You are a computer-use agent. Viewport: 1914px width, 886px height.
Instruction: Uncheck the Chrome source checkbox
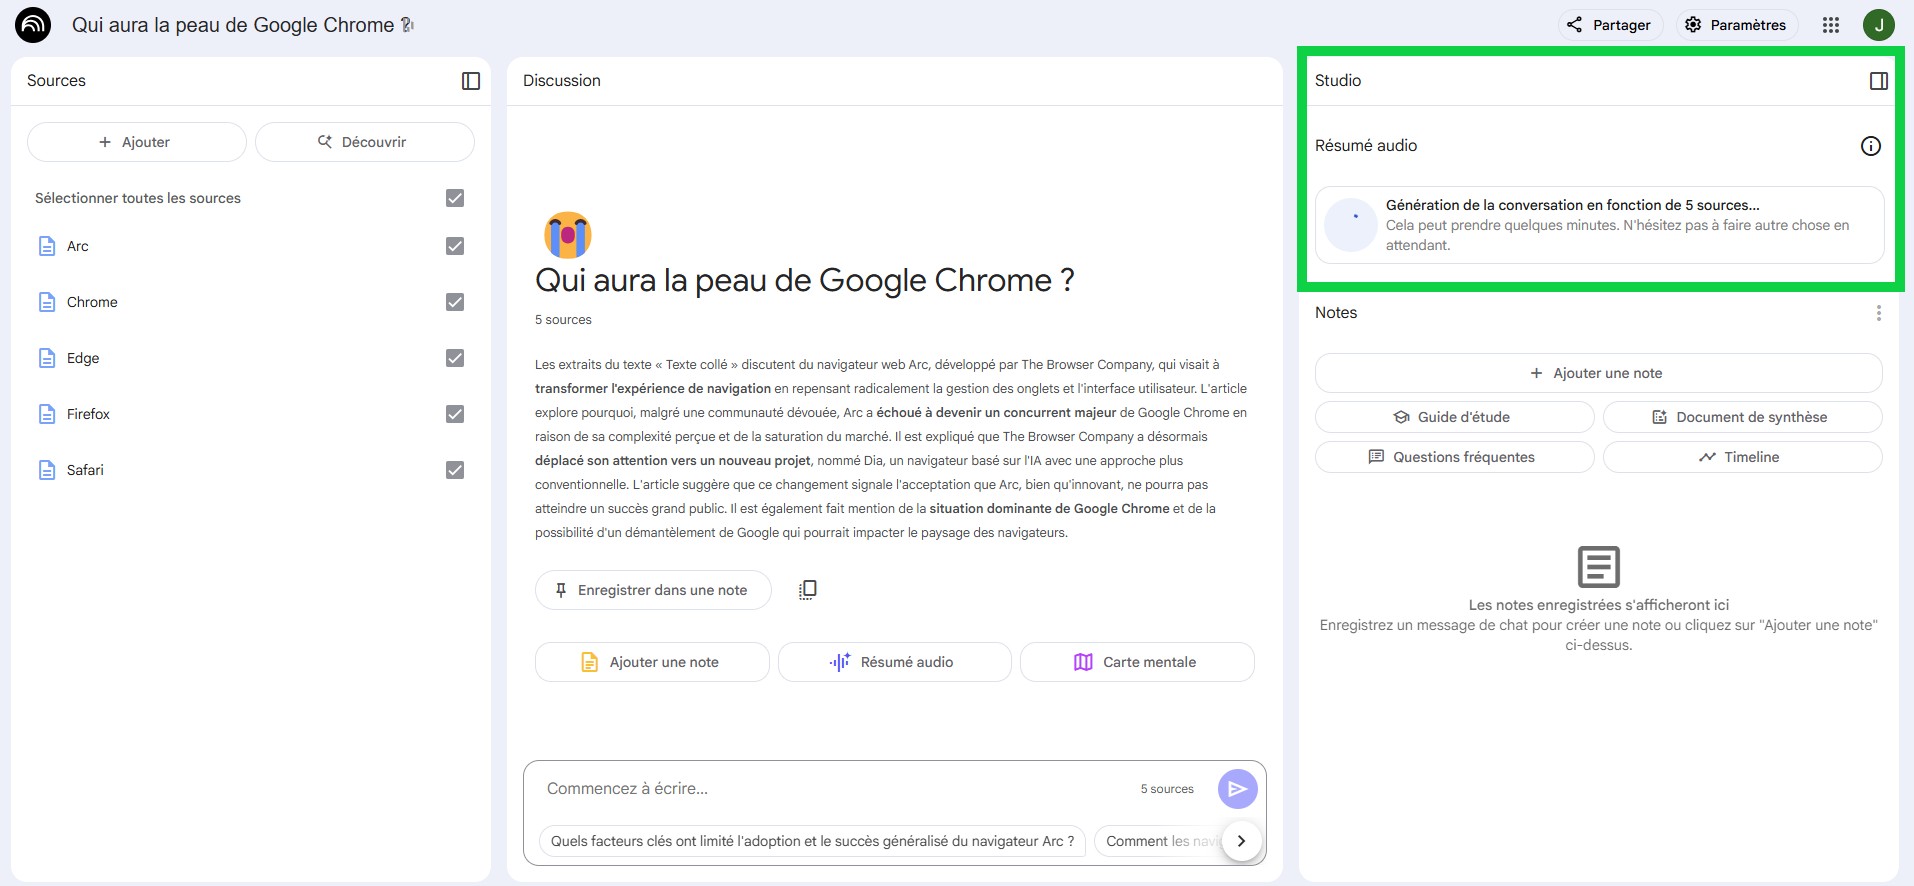click(455, 302)
